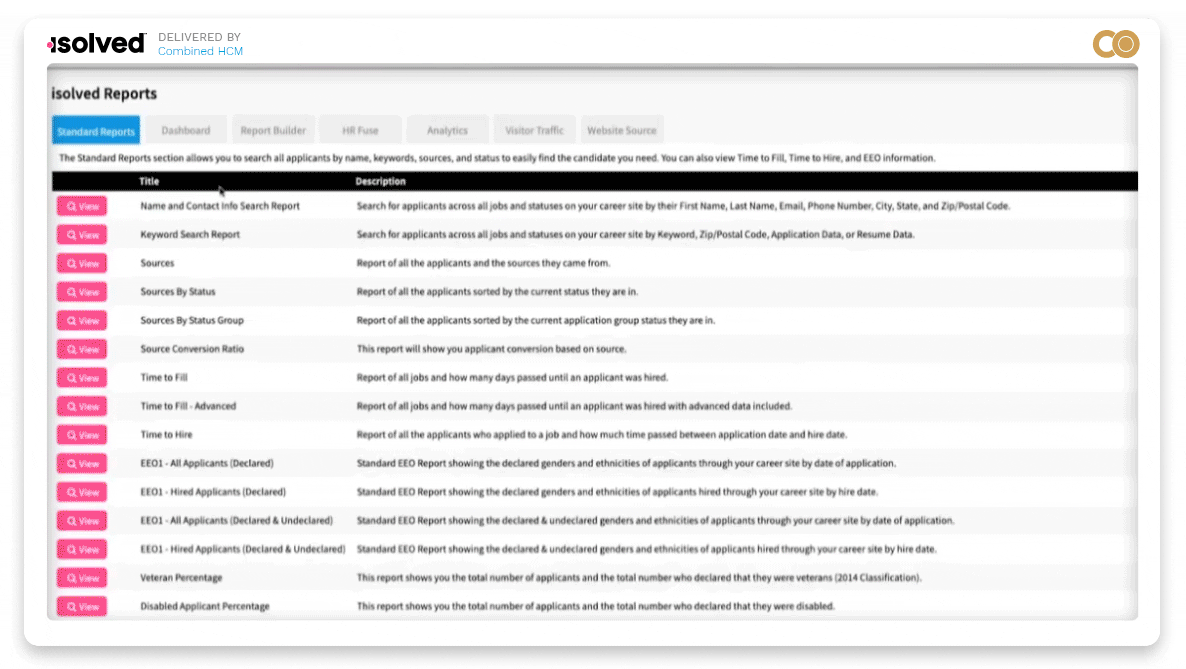The image size is (1186, 669).
Task: Click the Title column header
Action: tap(149, 182)
